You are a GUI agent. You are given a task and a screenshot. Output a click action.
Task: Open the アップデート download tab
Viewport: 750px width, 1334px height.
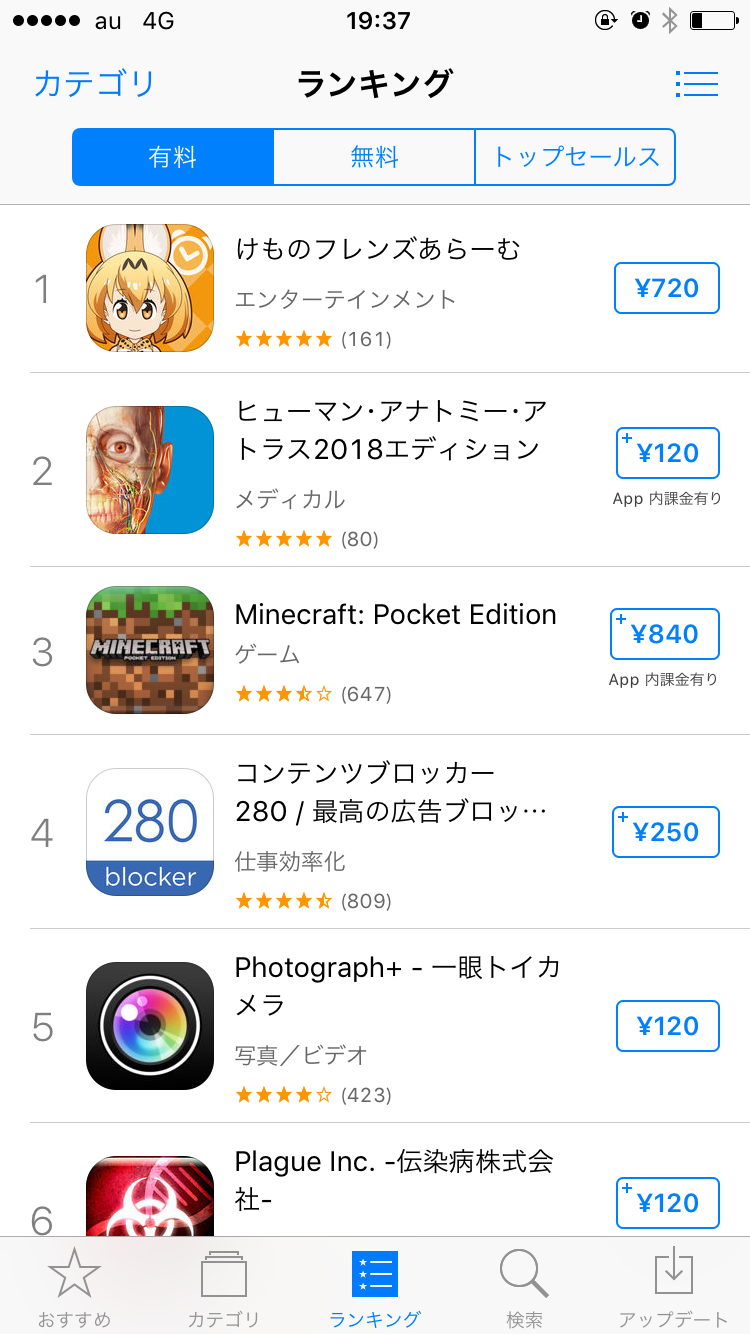pyautogui.click(x=674, y=1288)
